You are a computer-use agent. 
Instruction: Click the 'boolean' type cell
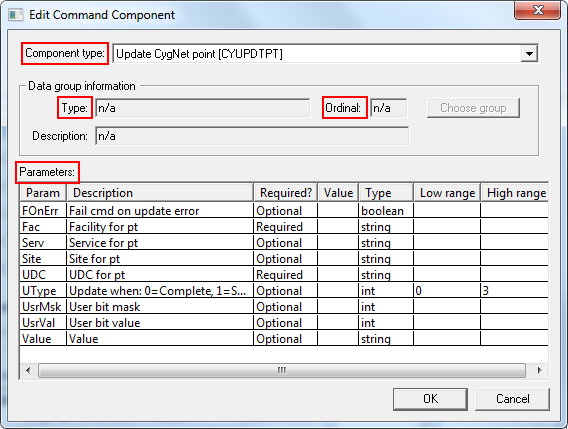[x=386, y=211]
